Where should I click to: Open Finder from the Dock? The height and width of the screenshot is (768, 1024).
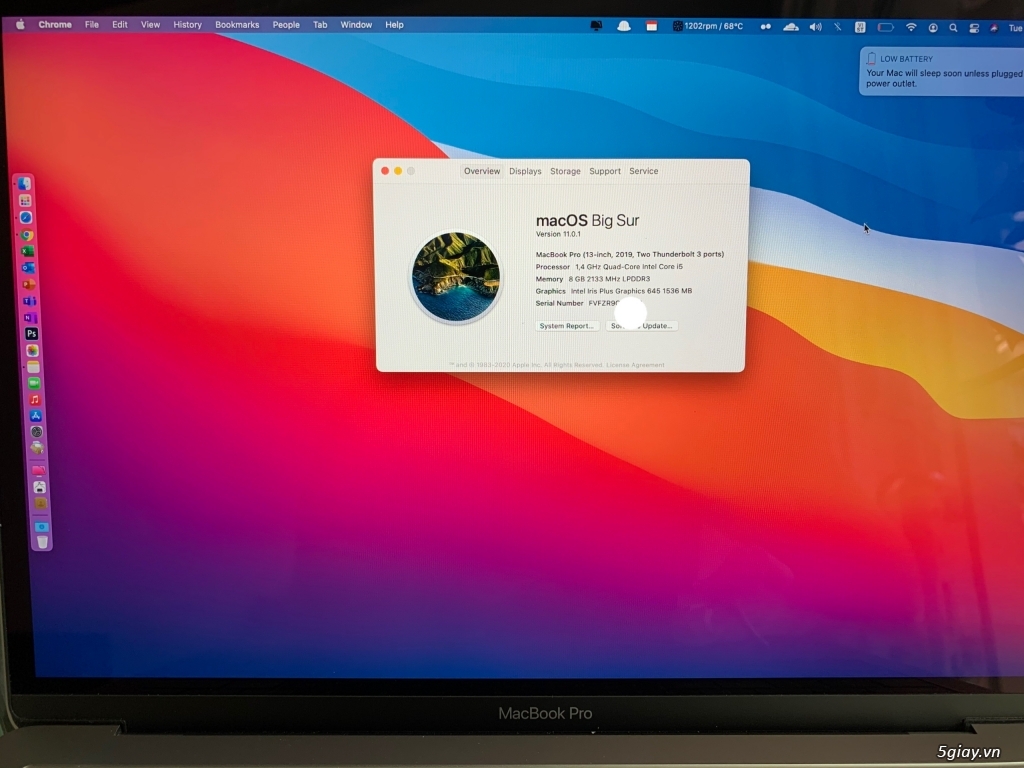25,184
